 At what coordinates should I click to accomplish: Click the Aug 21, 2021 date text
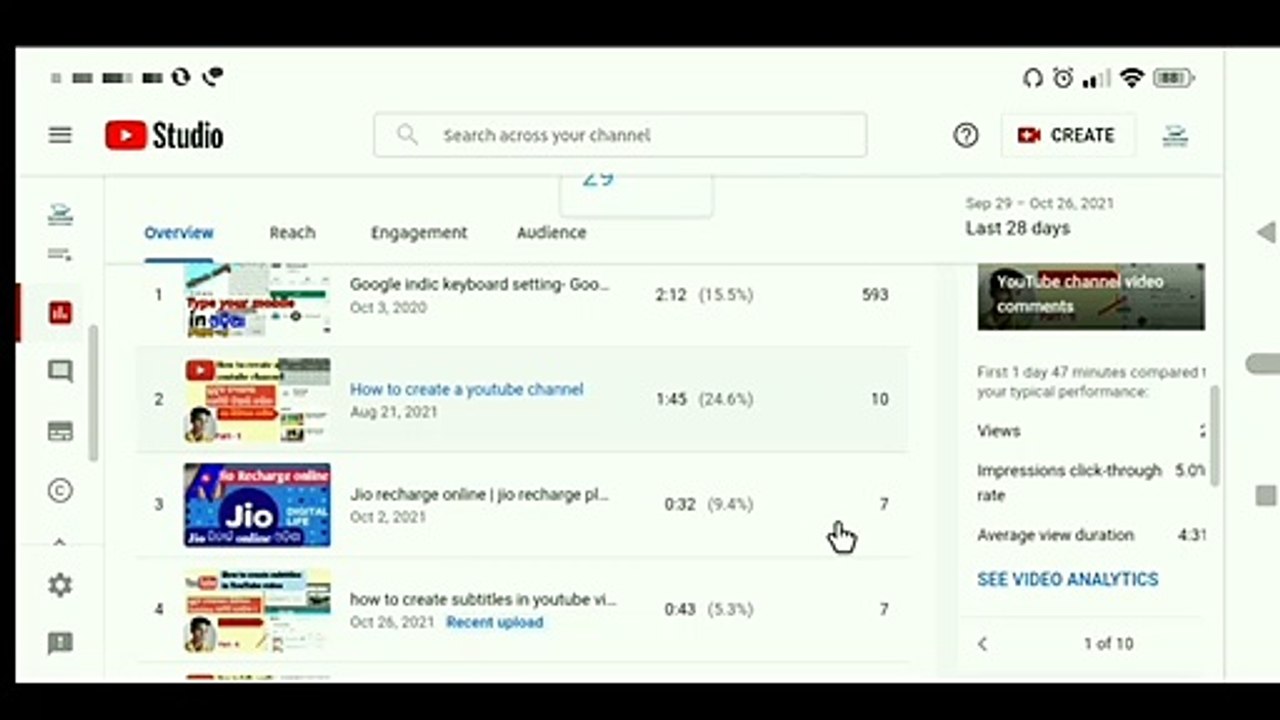point(393,411)
